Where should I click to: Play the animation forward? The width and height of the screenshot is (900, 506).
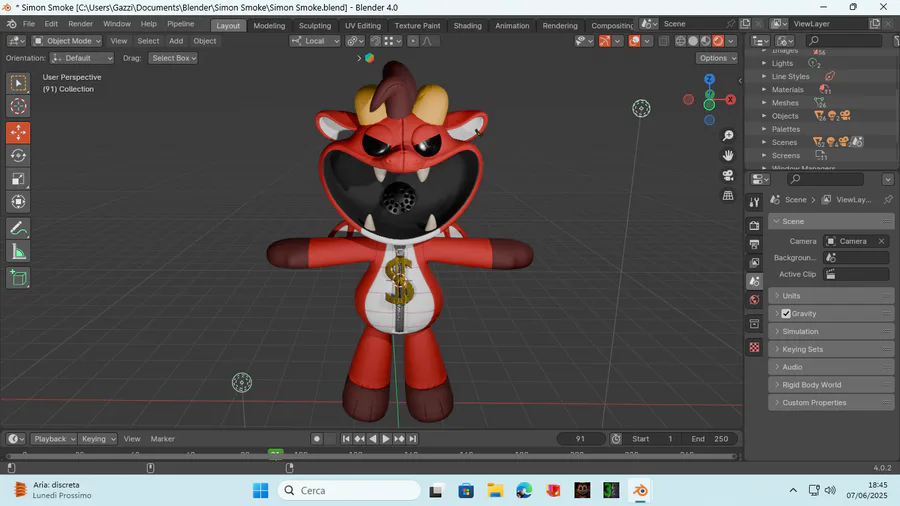click(x=386, y=439)
